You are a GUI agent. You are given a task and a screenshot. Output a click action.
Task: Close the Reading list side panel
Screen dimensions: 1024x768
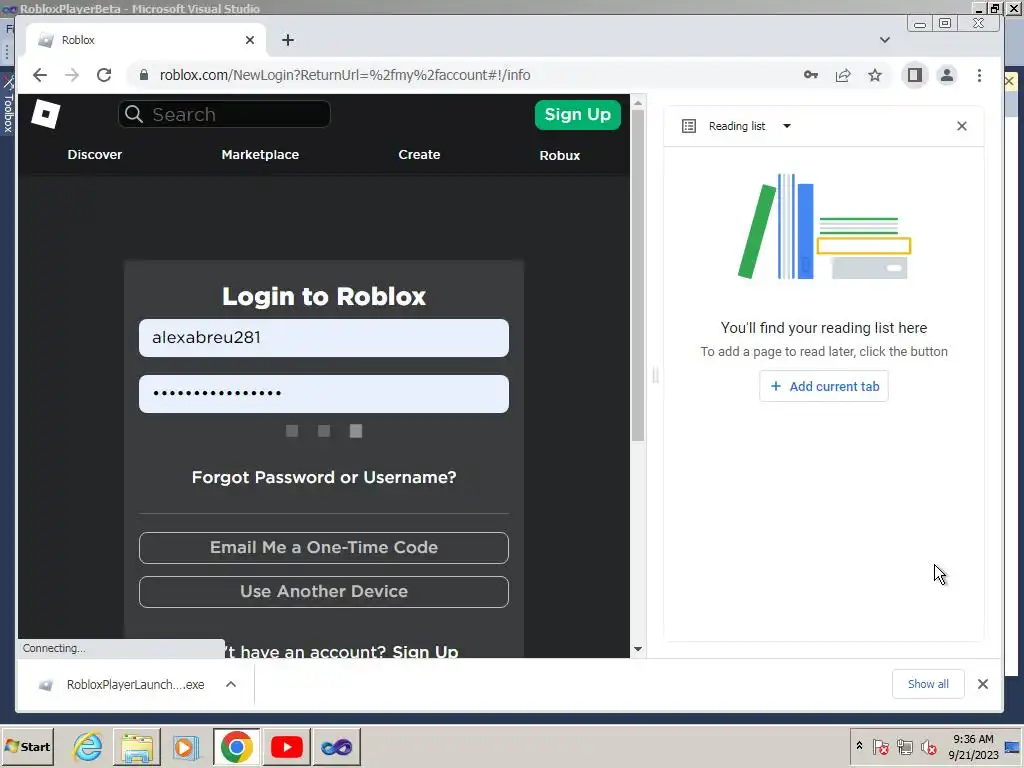coord(961,126)
